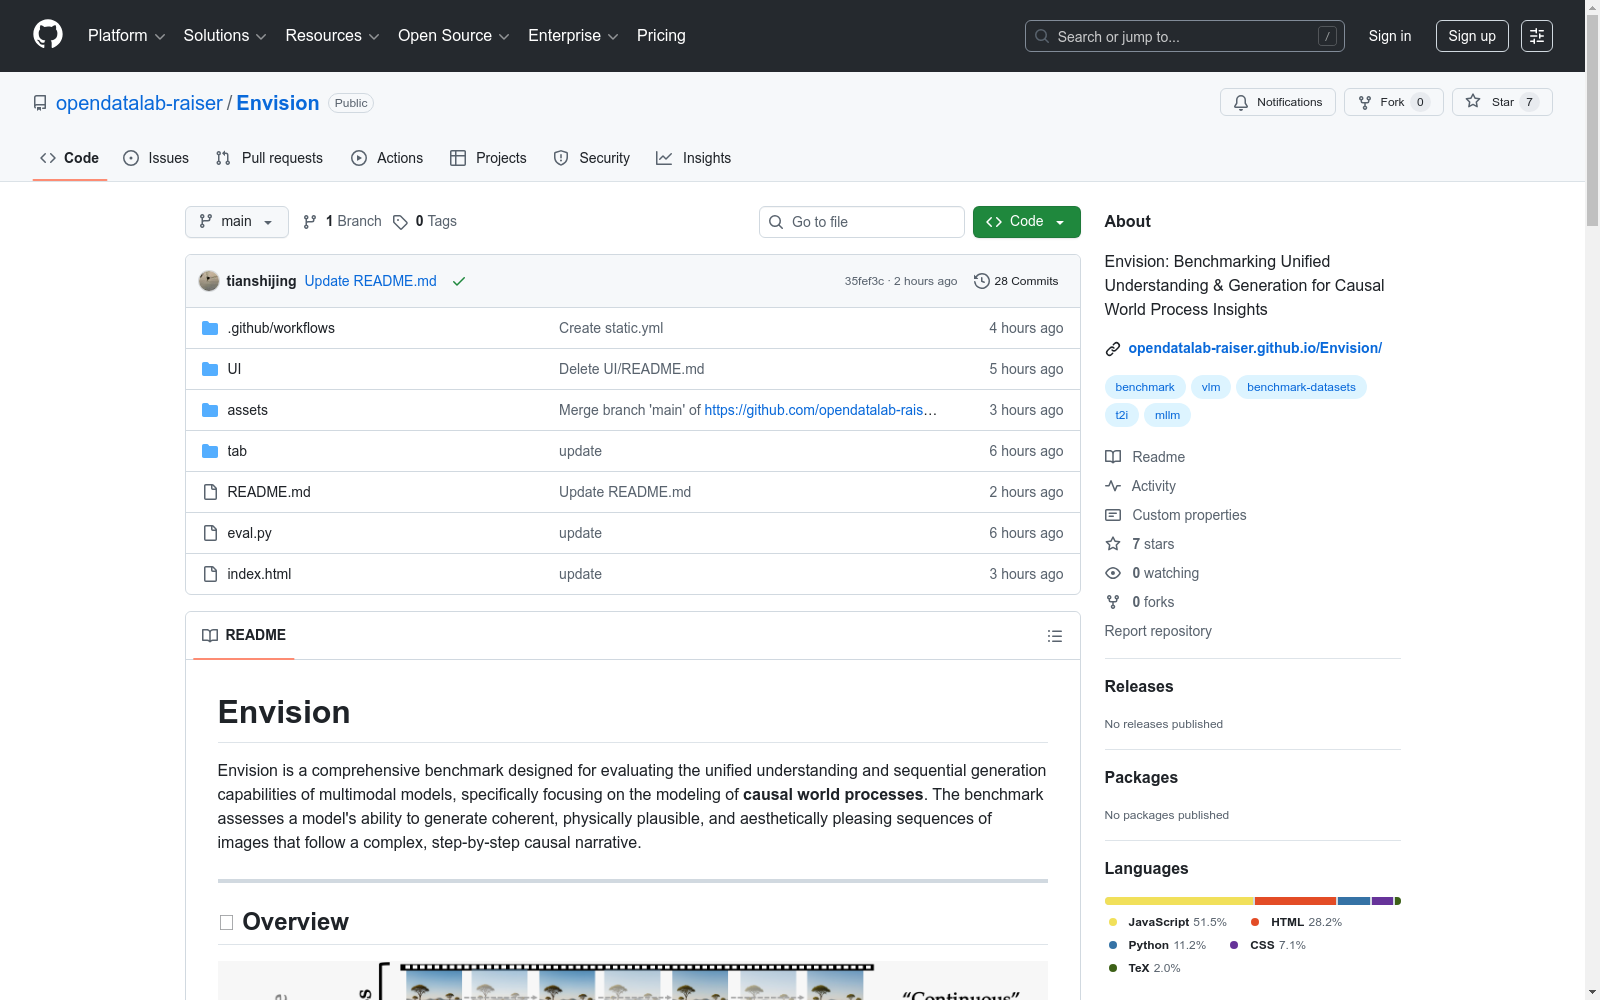Expand the Open Source menu

454,36
